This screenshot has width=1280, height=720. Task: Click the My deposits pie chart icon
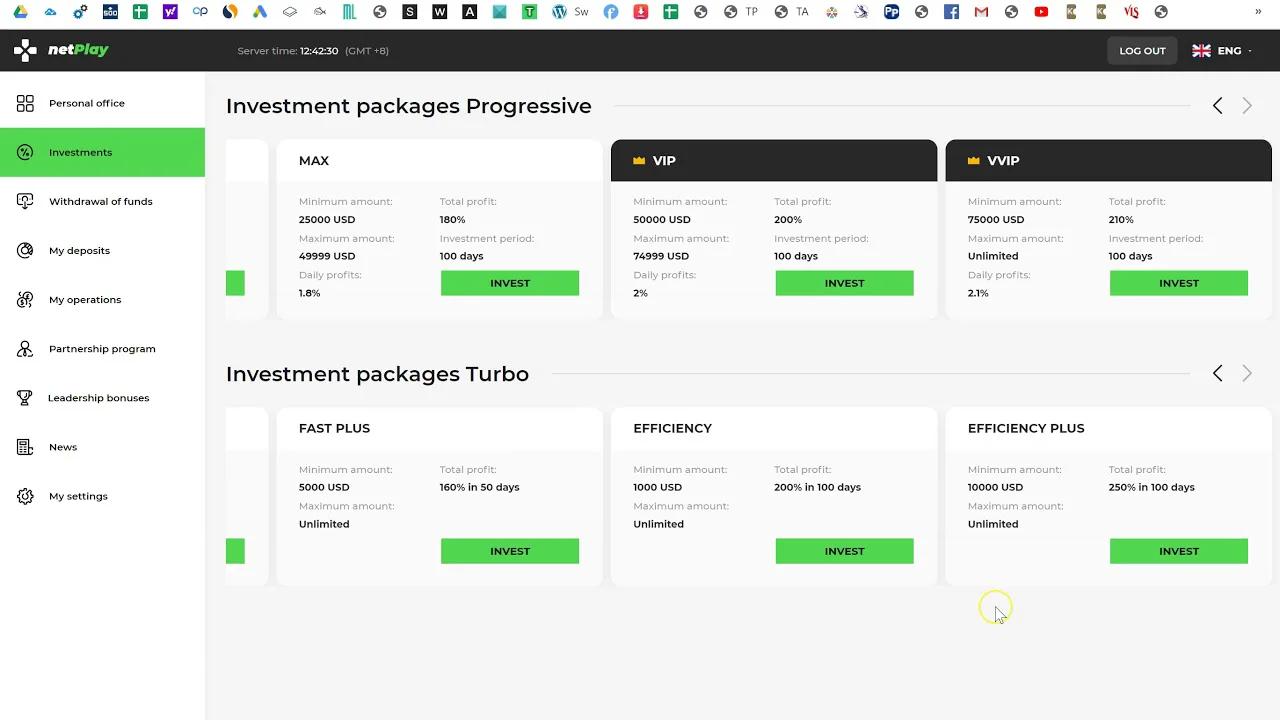[x=25, y=250]
